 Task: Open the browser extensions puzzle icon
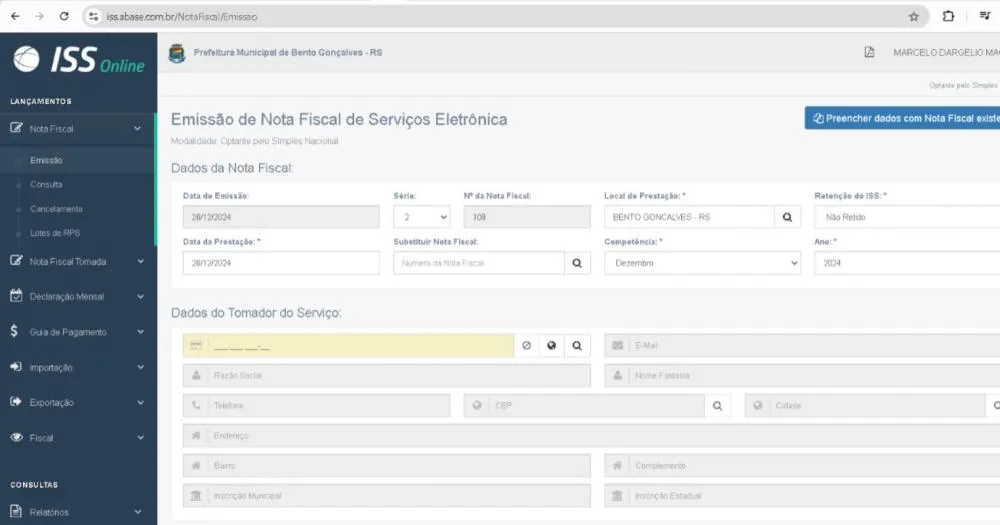pyautogui.click(x=948, y=17)
